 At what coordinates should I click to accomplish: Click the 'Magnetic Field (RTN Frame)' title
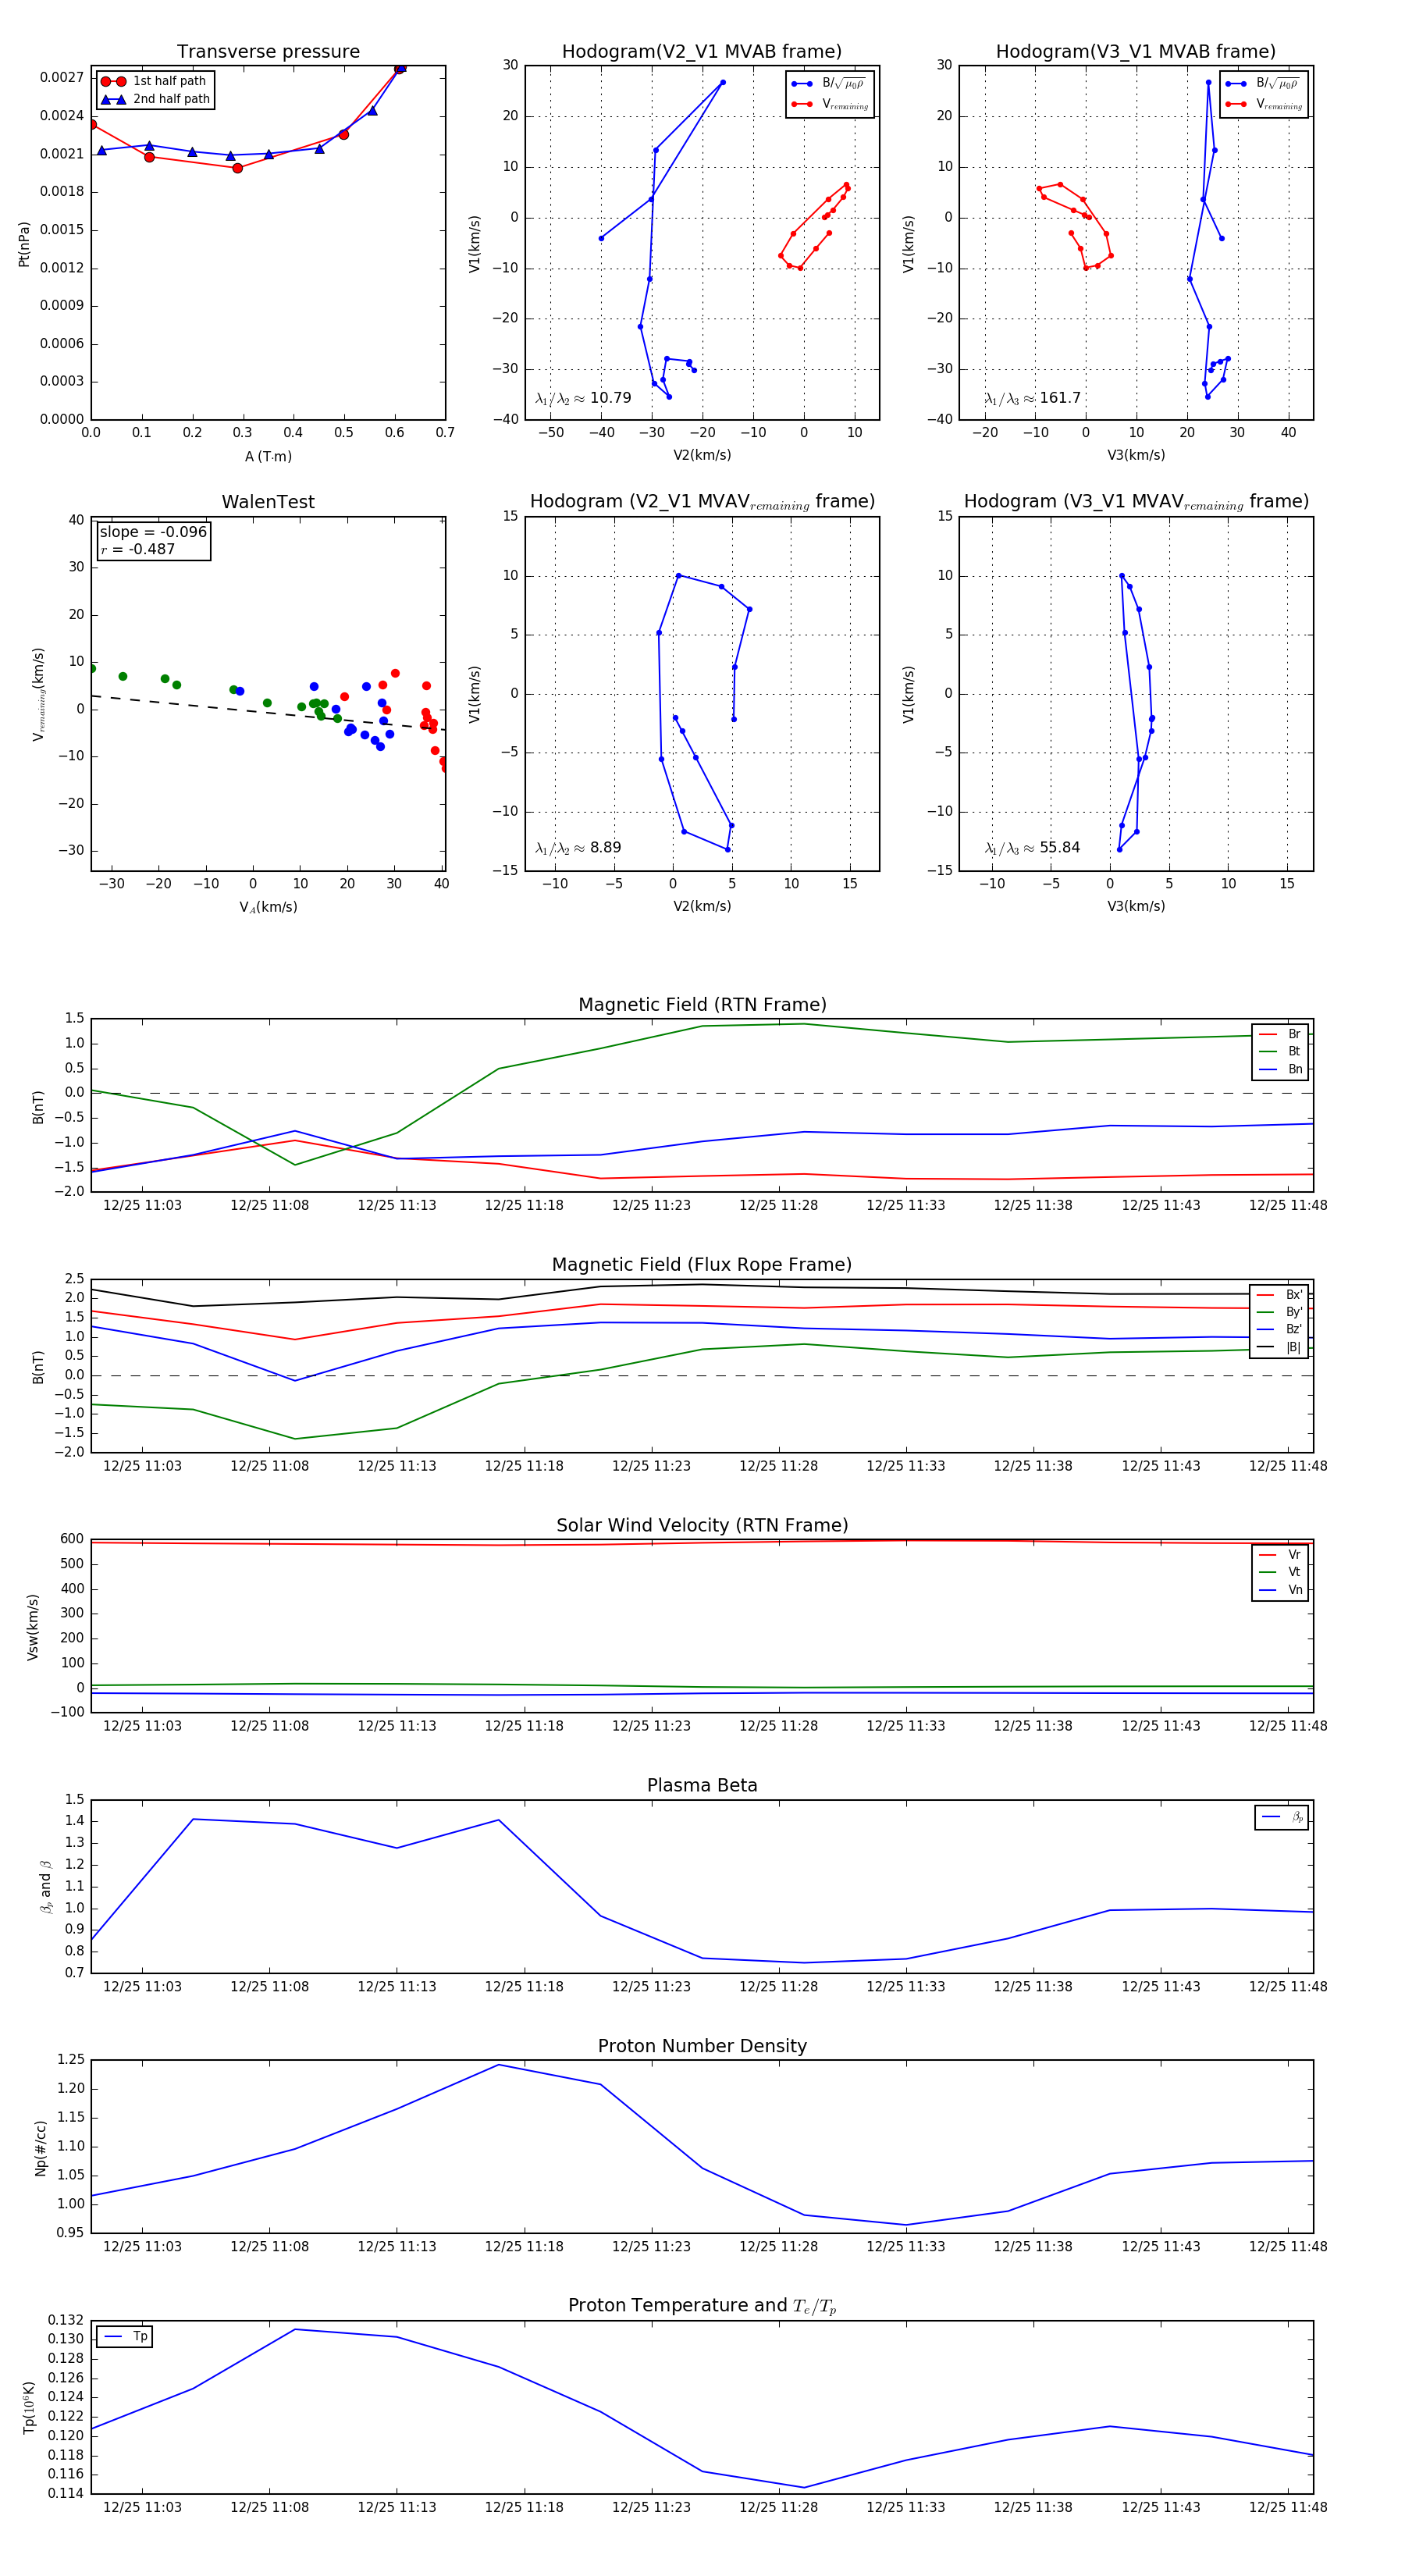click(702, 1005)
